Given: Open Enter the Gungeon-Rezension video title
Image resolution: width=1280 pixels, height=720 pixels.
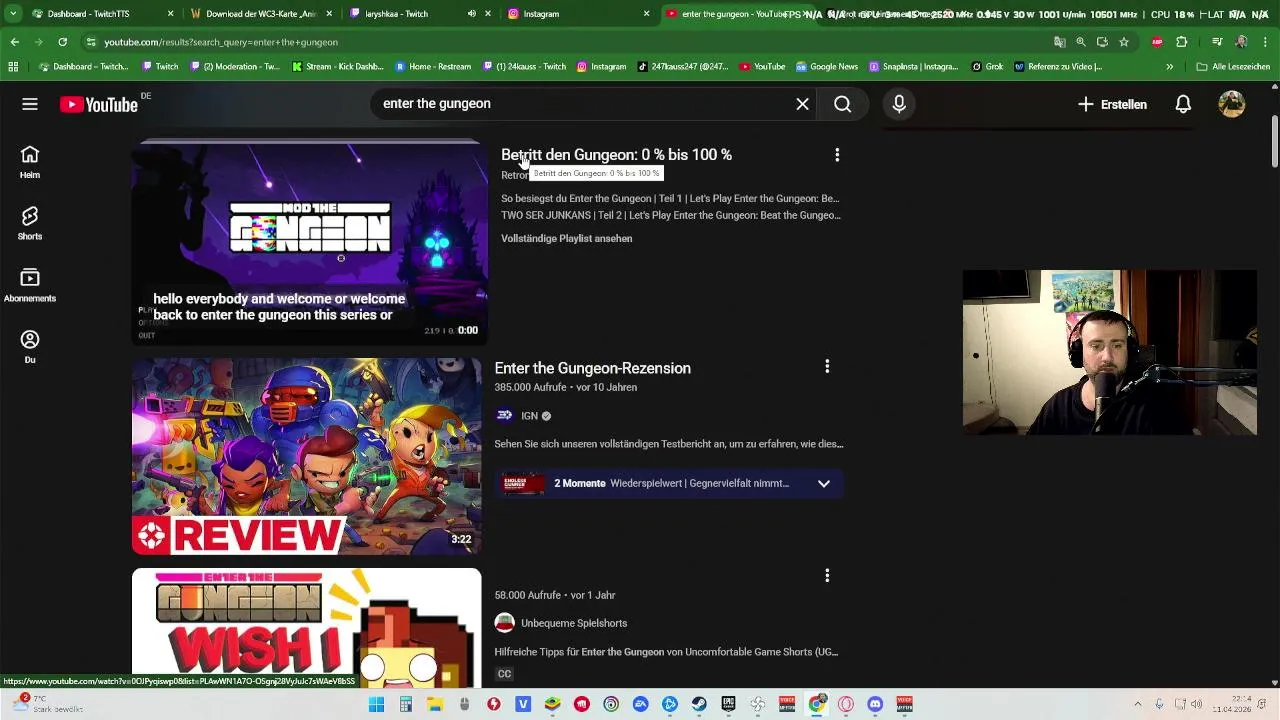Looking at the screenshot, I should (593, 368).
